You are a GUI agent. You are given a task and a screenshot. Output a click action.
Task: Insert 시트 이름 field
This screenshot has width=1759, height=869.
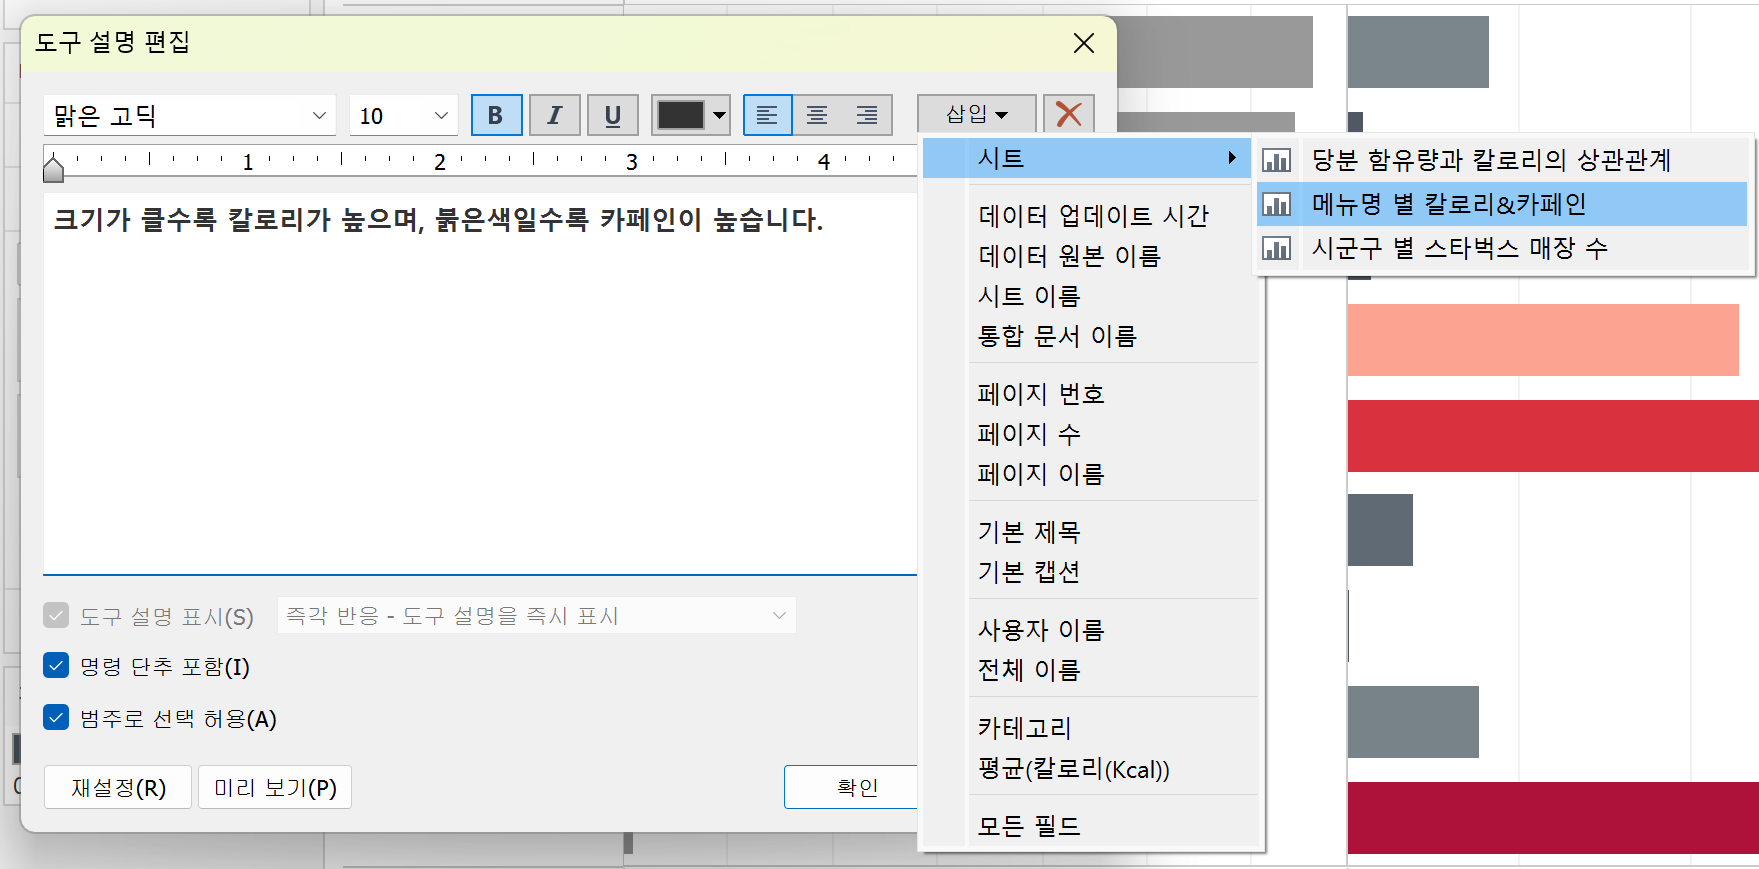1029,296
